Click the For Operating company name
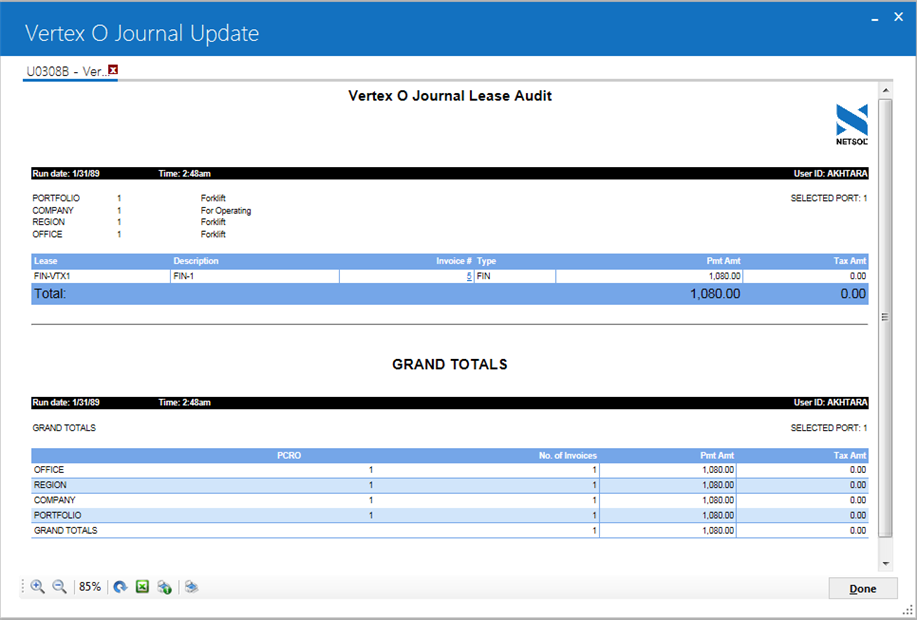917x620 pixels. (226, 211)
